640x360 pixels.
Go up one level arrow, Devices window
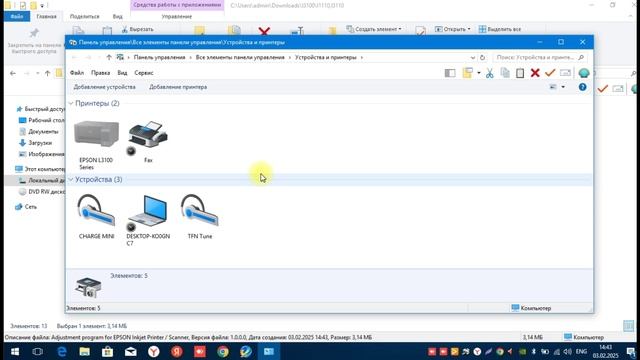pyautogui.click(x=109, y=58)
